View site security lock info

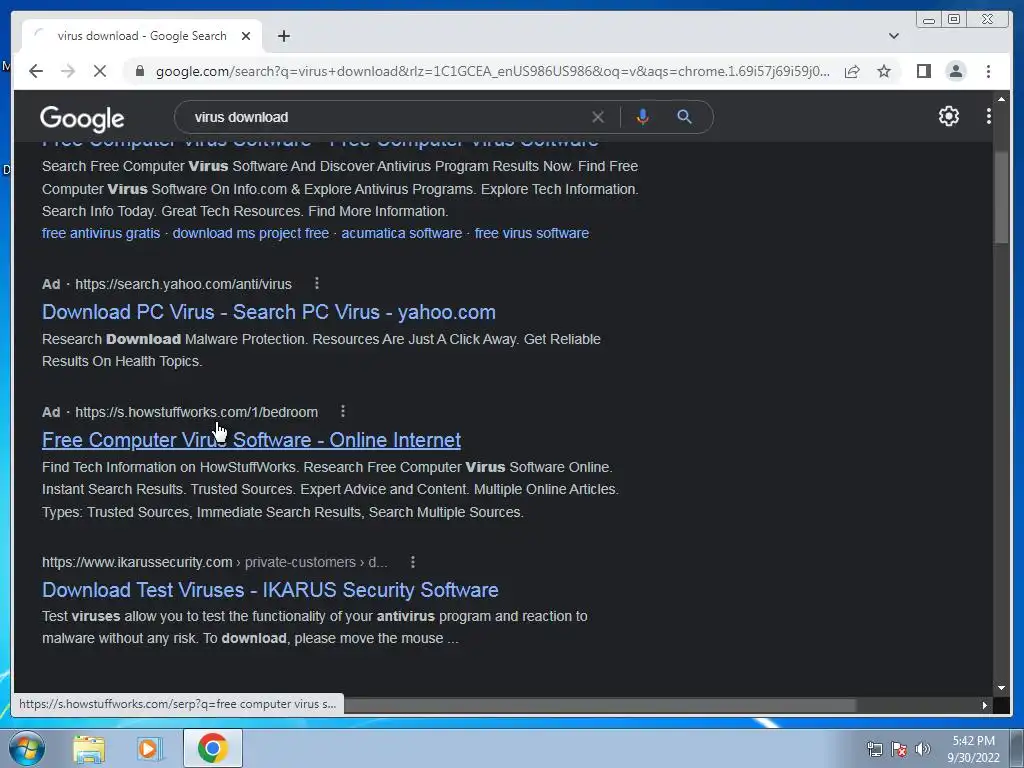tap(139, 71)
